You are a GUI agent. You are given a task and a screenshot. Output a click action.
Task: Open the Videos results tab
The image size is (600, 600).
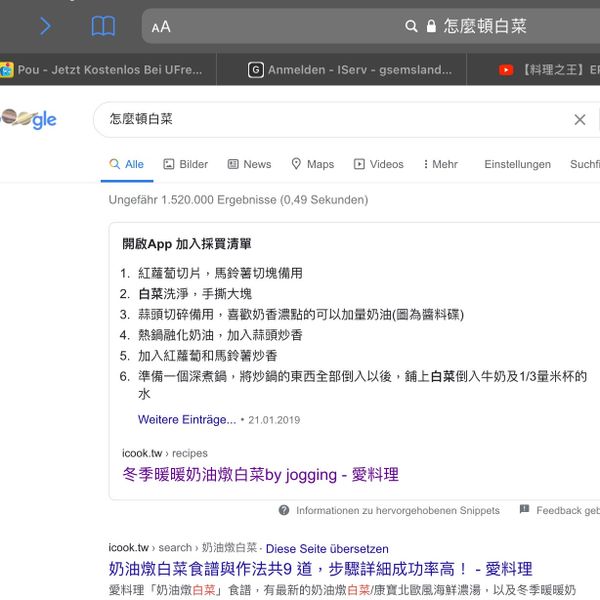(378, 164)
